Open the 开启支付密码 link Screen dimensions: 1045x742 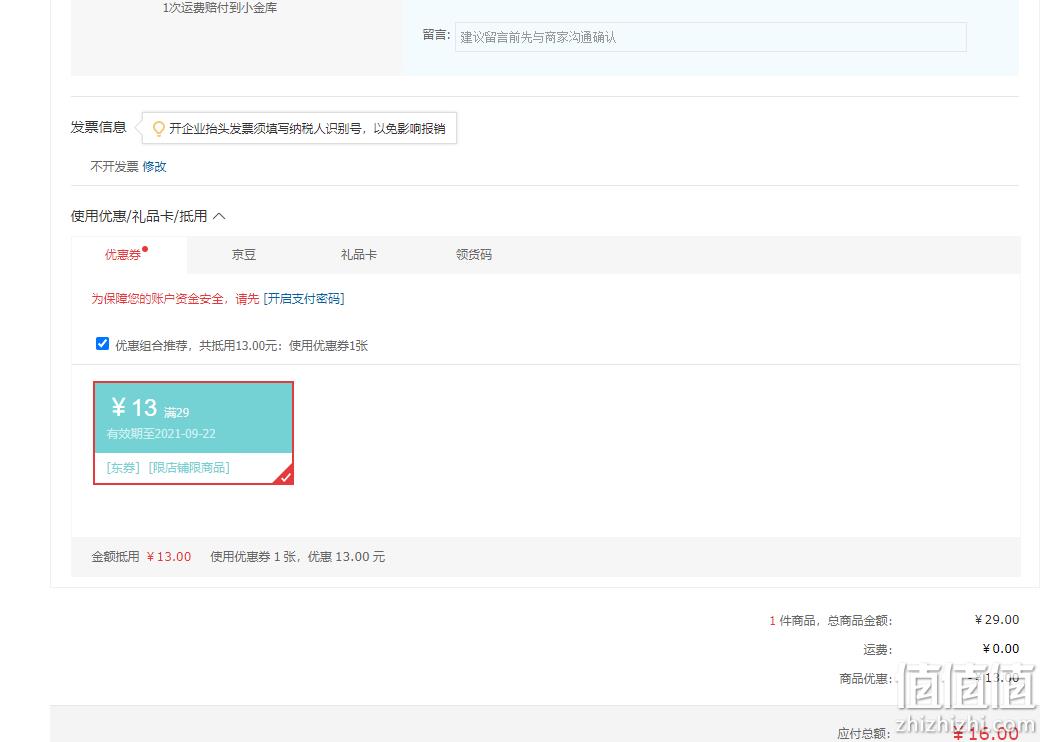(304, 299)
